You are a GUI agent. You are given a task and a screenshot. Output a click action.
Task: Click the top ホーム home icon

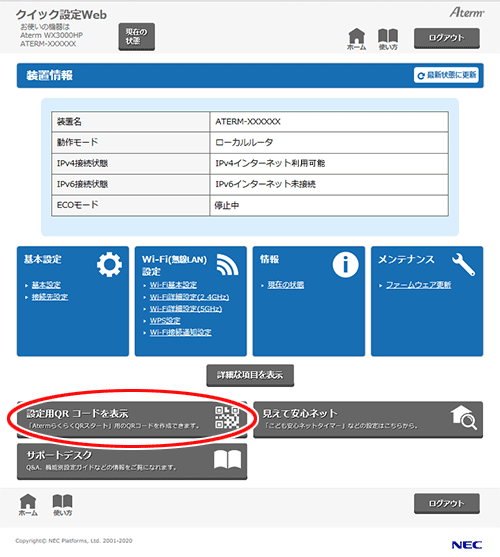pos(357,39)
